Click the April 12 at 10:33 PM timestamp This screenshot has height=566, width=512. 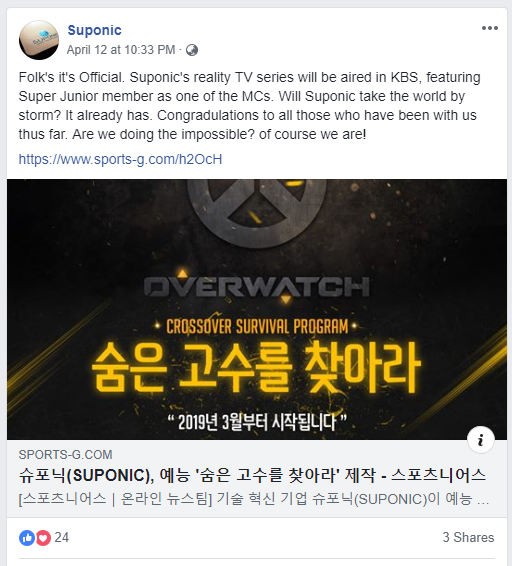point(121,50)
